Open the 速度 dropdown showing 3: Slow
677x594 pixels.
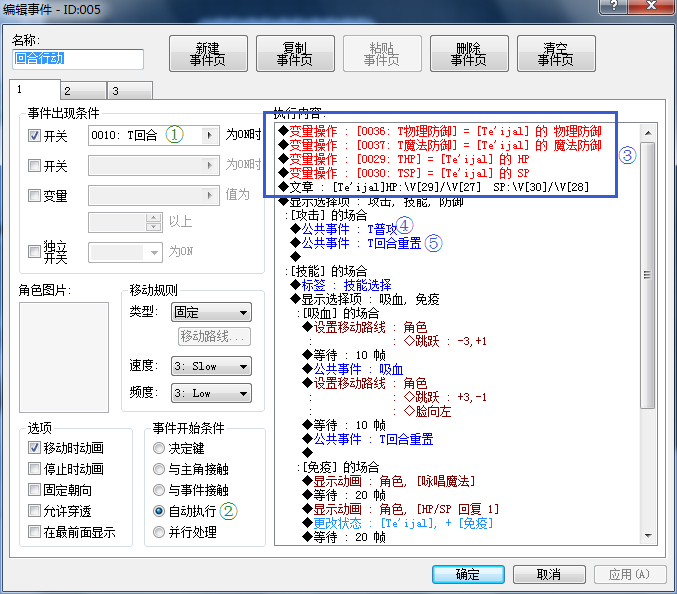211,366
